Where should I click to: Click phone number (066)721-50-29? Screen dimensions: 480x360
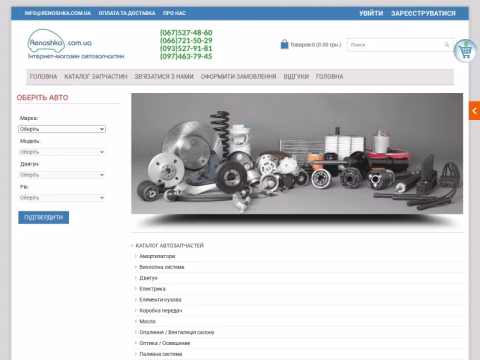[186, 41]
